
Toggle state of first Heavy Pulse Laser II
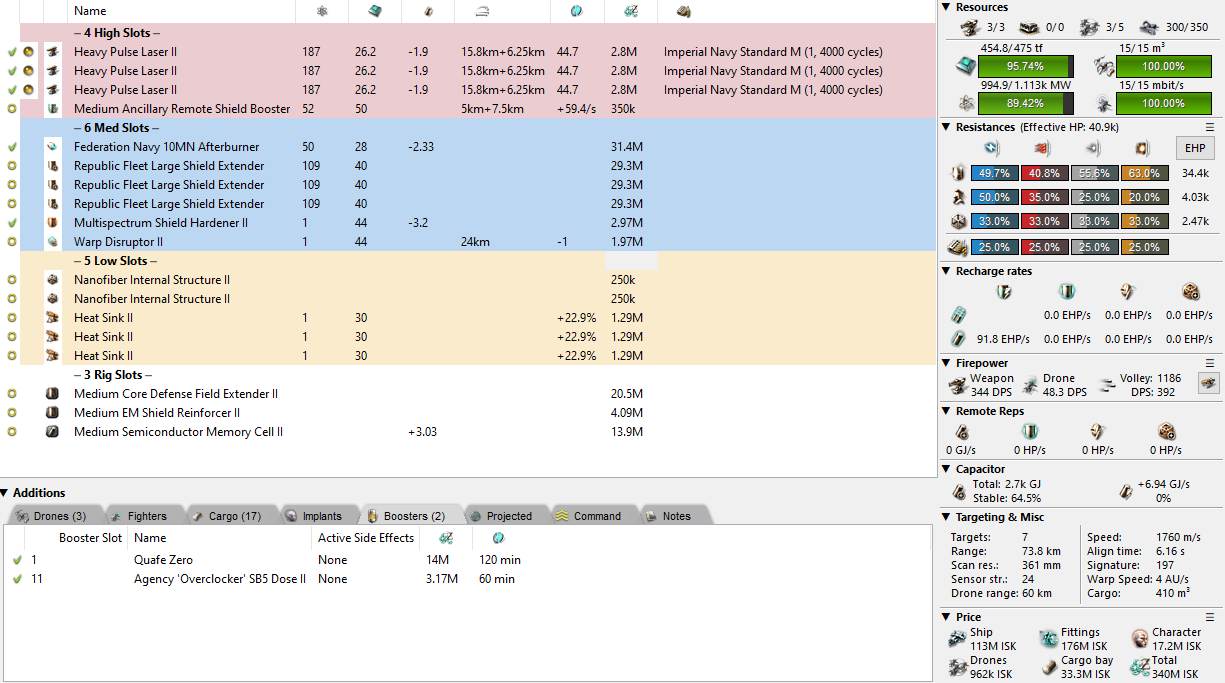(x=12, y=52)
